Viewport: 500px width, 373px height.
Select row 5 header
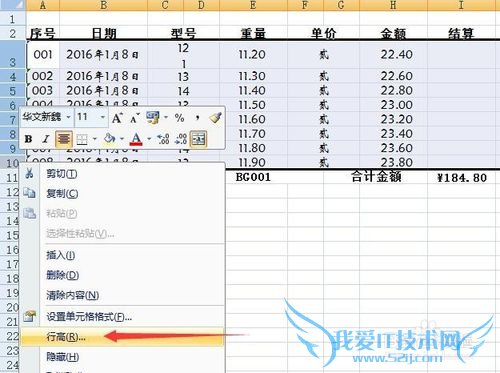pyautogui.click(x=13, y=91)
